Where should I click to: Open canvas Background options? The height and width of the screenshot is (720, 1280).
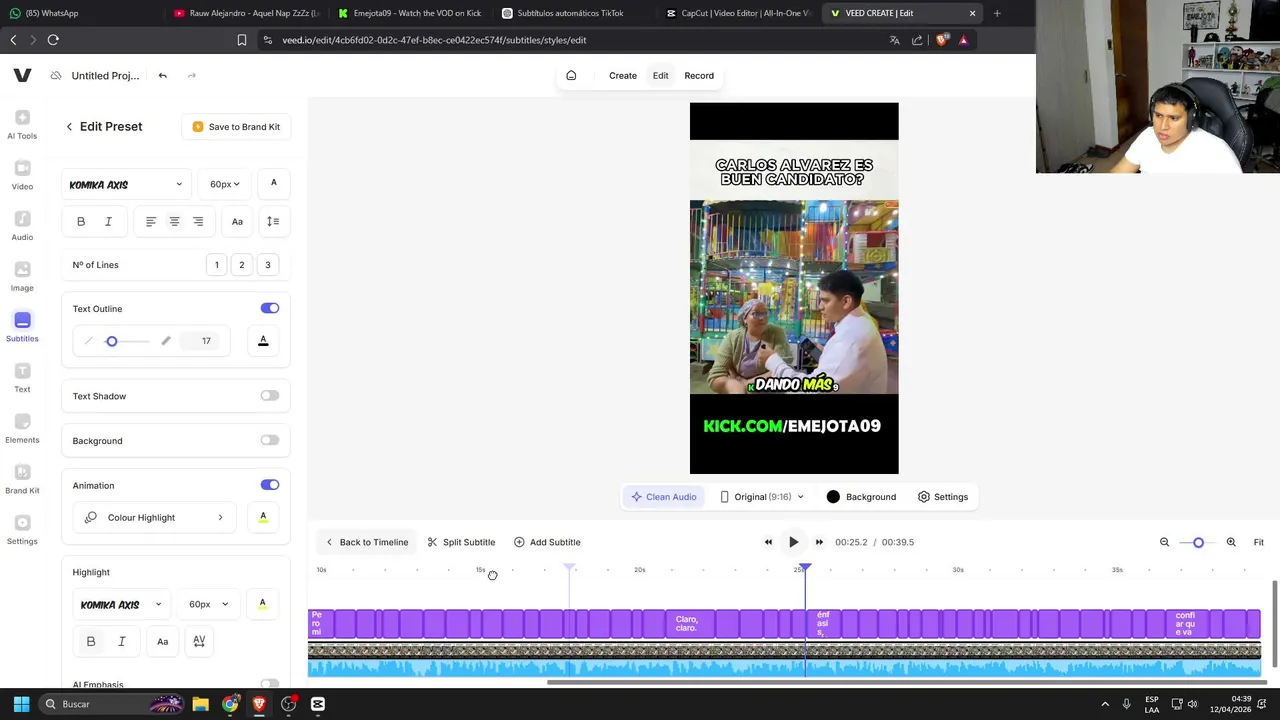861,497
